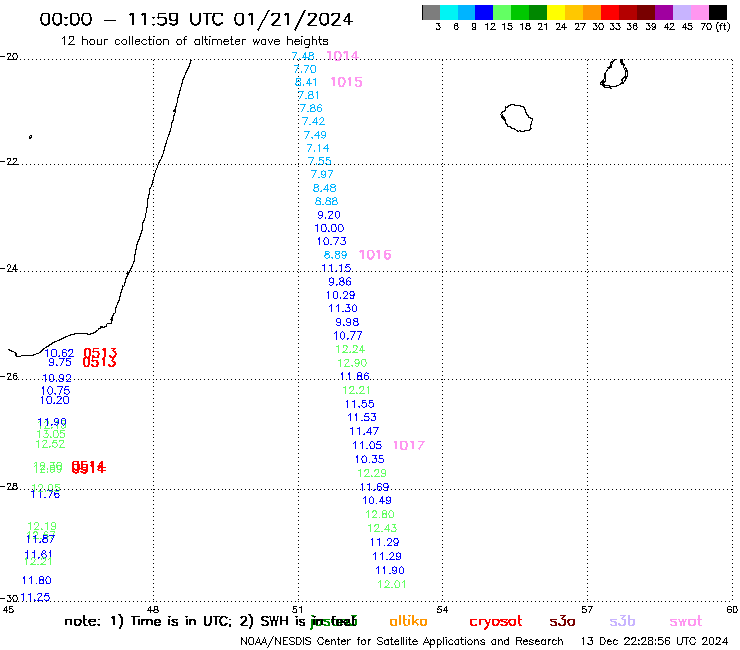The image size is (740, 650).
Task: Select the purple 42 ft legend swatch
Action: [x=664, y=12]
